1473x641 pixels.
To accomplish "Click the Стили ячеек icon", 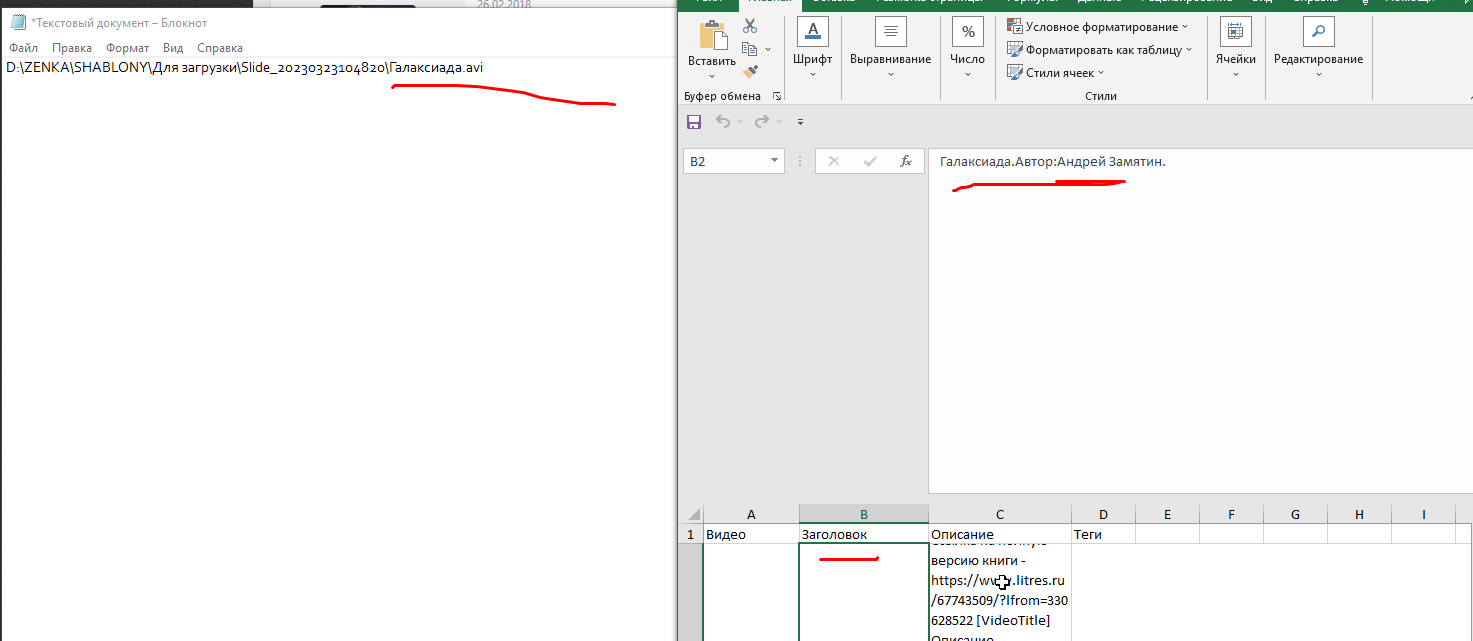I will tap(1014, 72).
